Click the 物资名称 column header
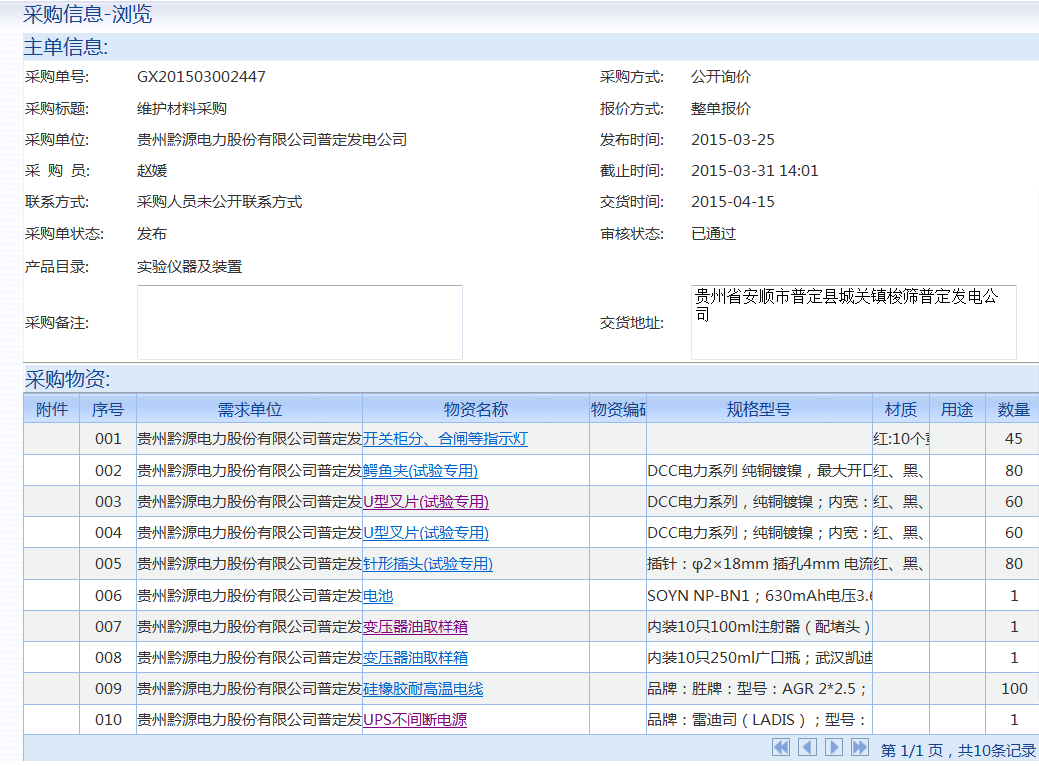The width and height of the screenshot is (1039, 766). 477,408
